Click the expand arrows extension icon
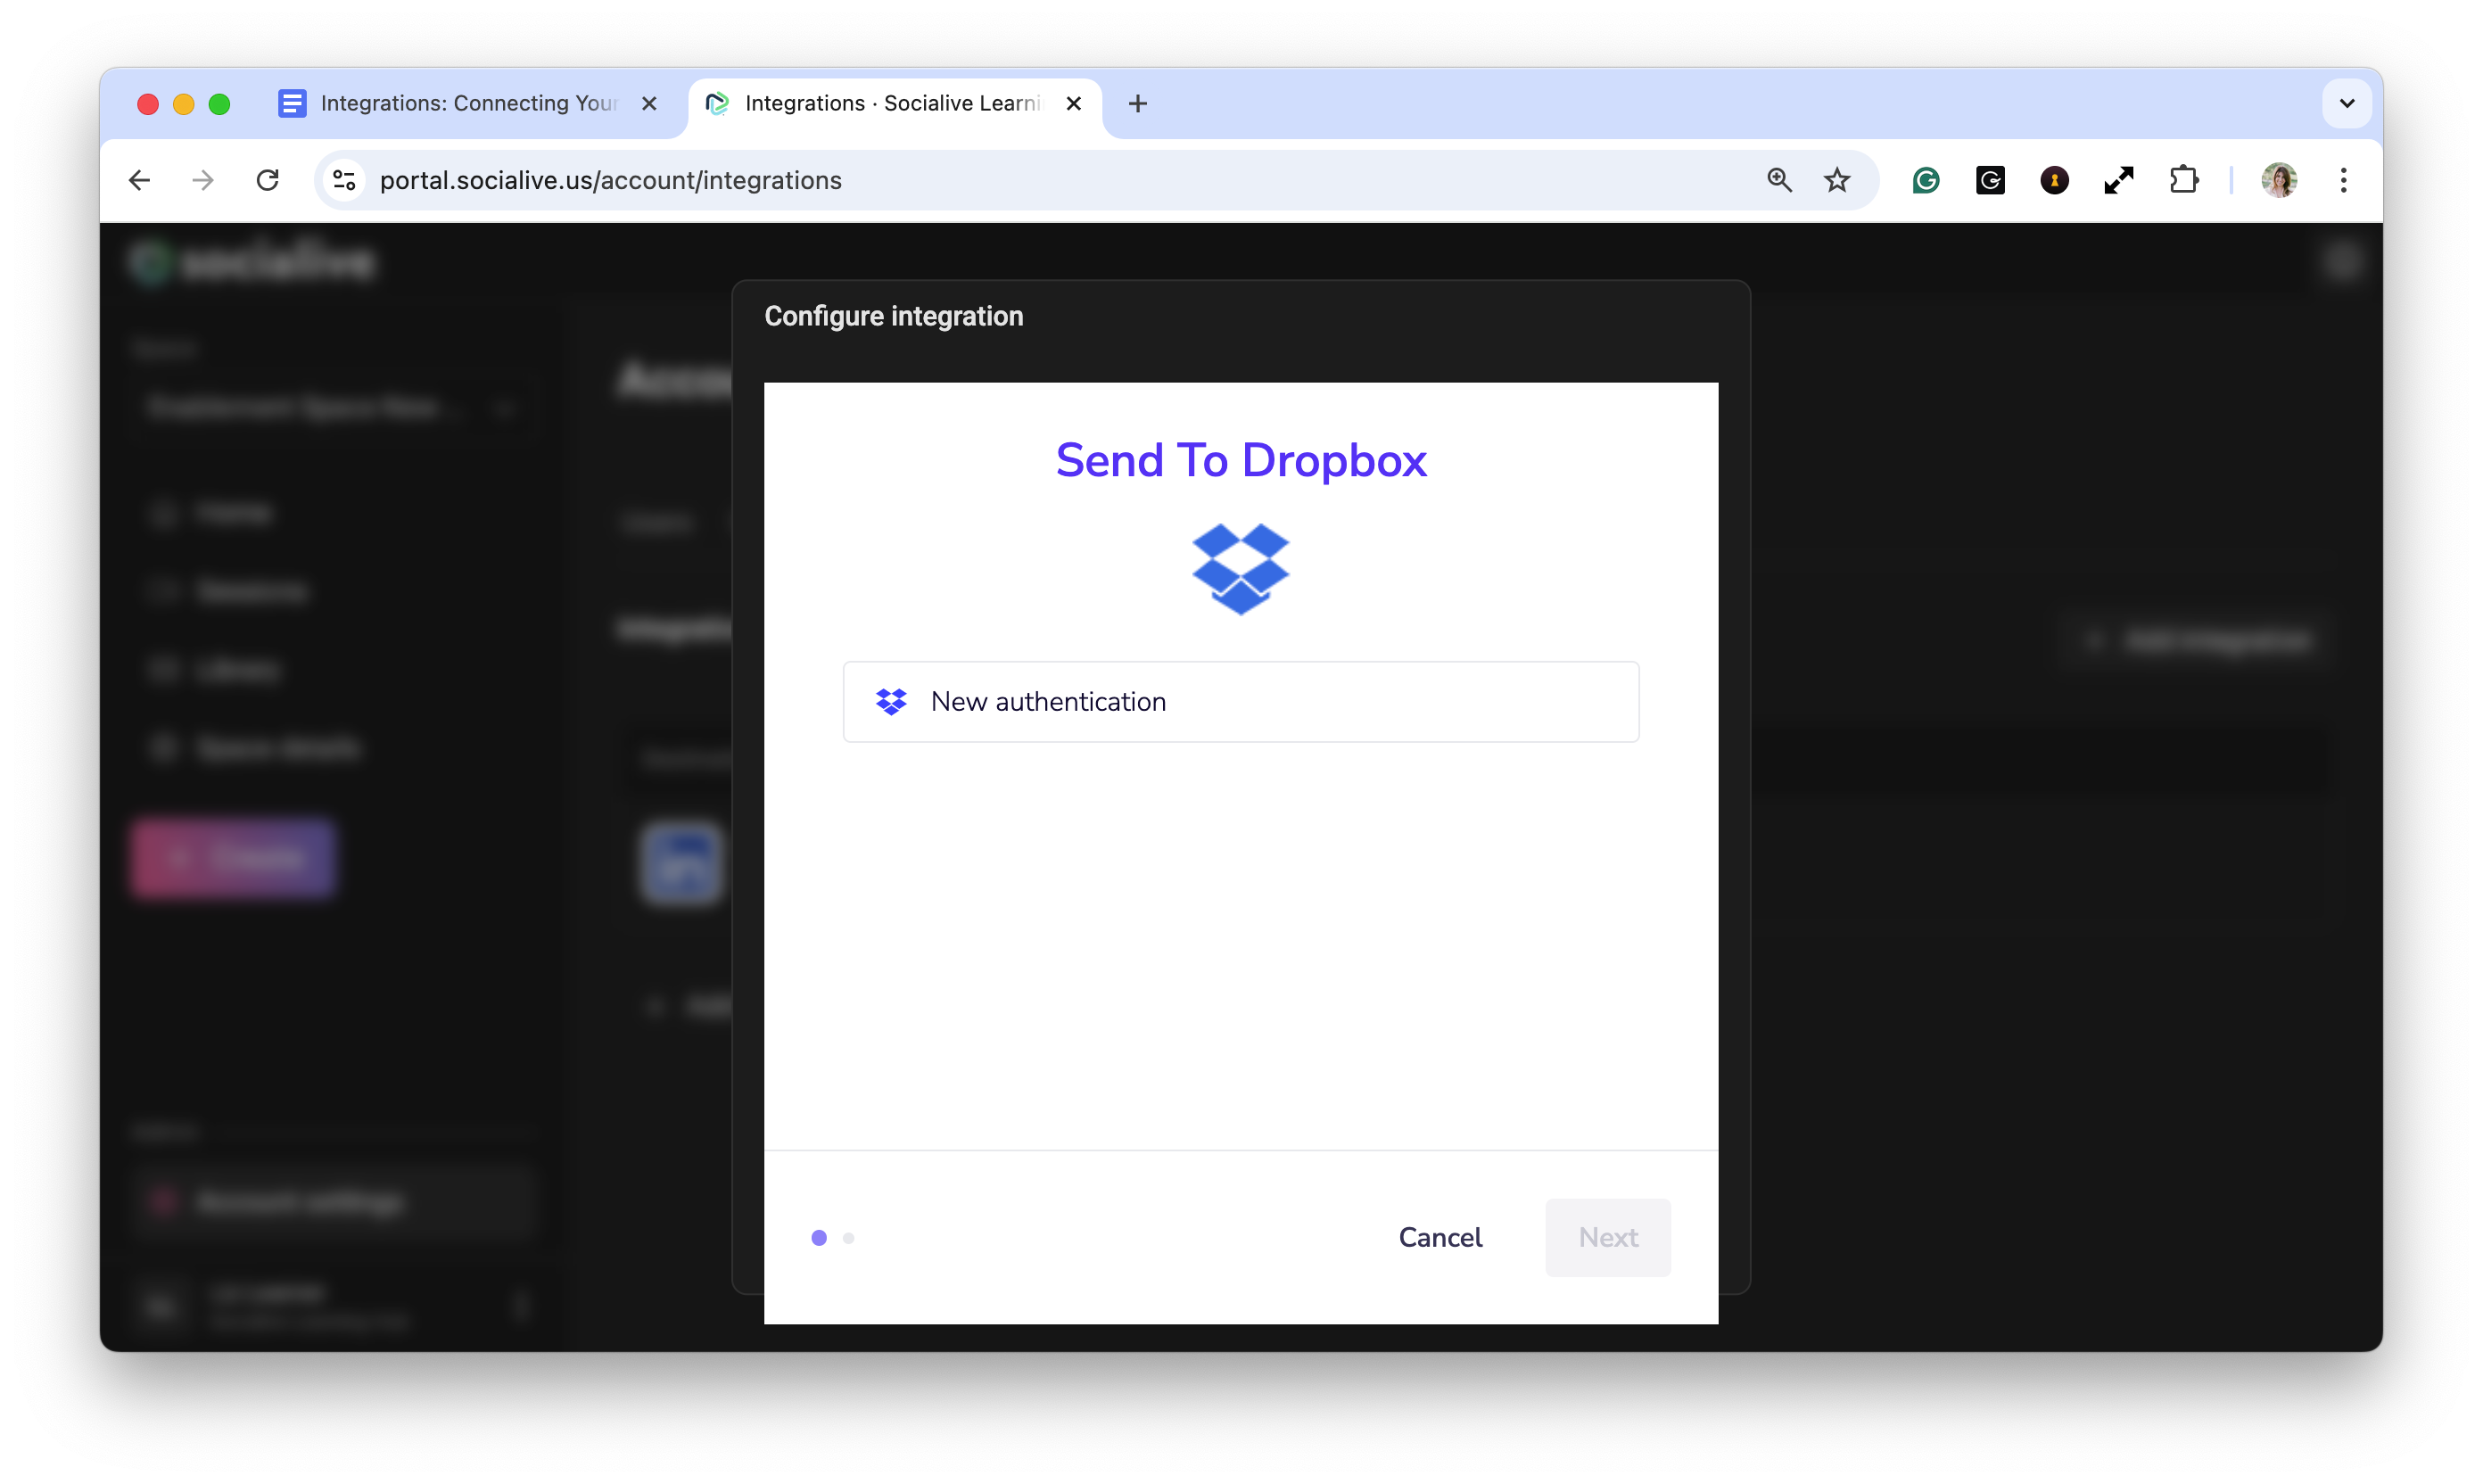The width and height of the screenshot is (2483, 1484). point(2118,180)
